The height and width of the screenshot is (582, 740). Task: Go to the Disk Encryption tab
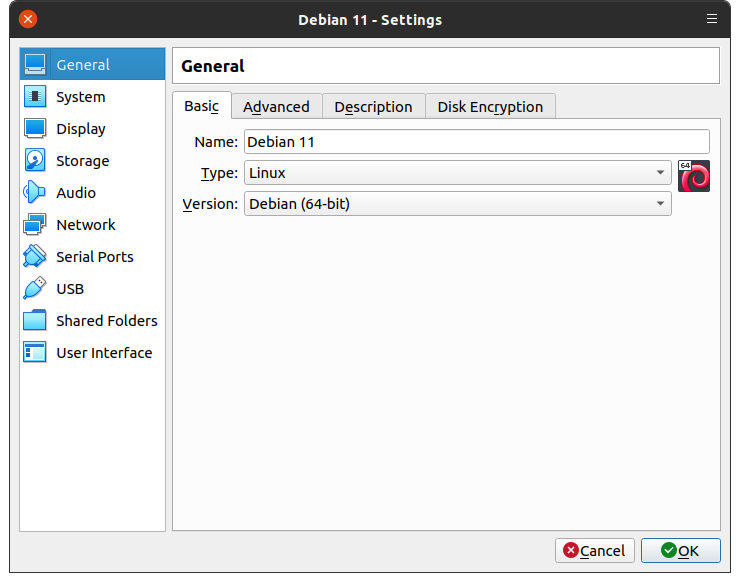[x=490, y=107]
